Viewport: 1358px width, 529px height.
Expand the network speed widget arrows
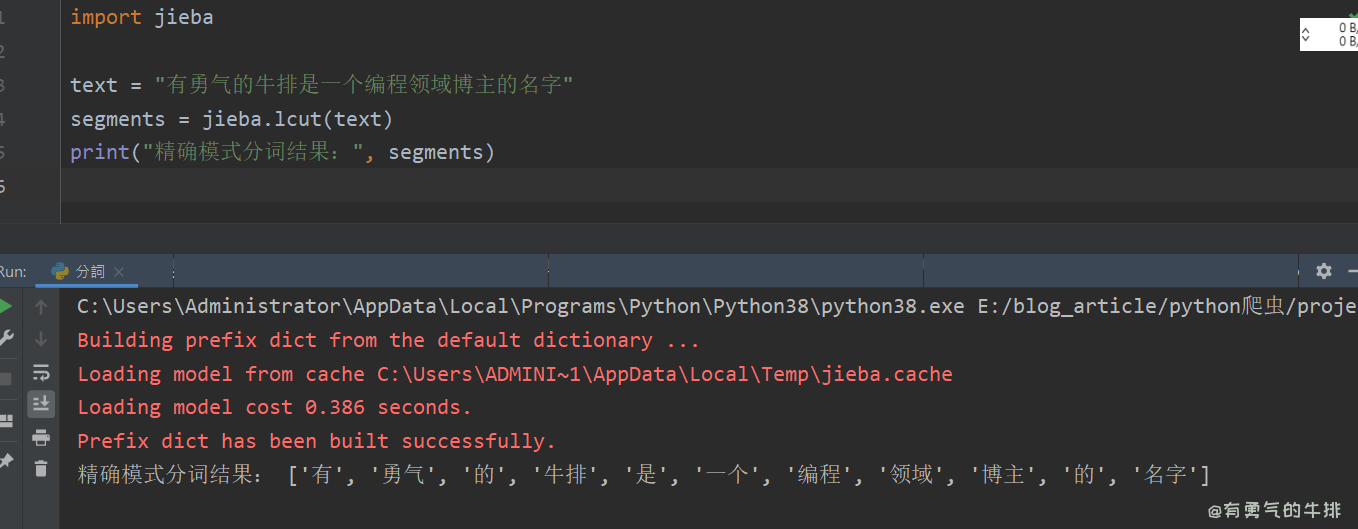tap(1305, 35)
